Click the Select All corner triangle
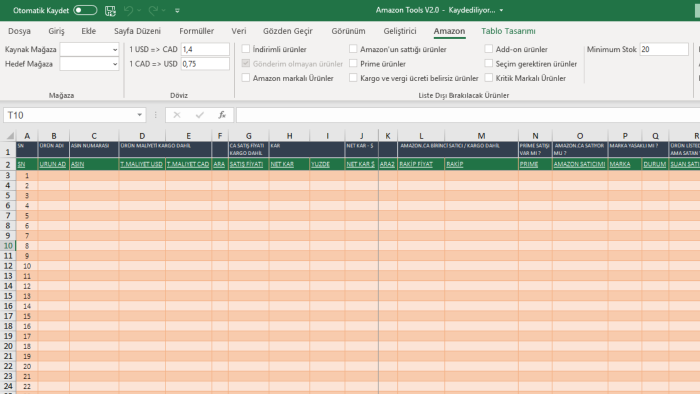700x394 pixels. coord(9,135)
